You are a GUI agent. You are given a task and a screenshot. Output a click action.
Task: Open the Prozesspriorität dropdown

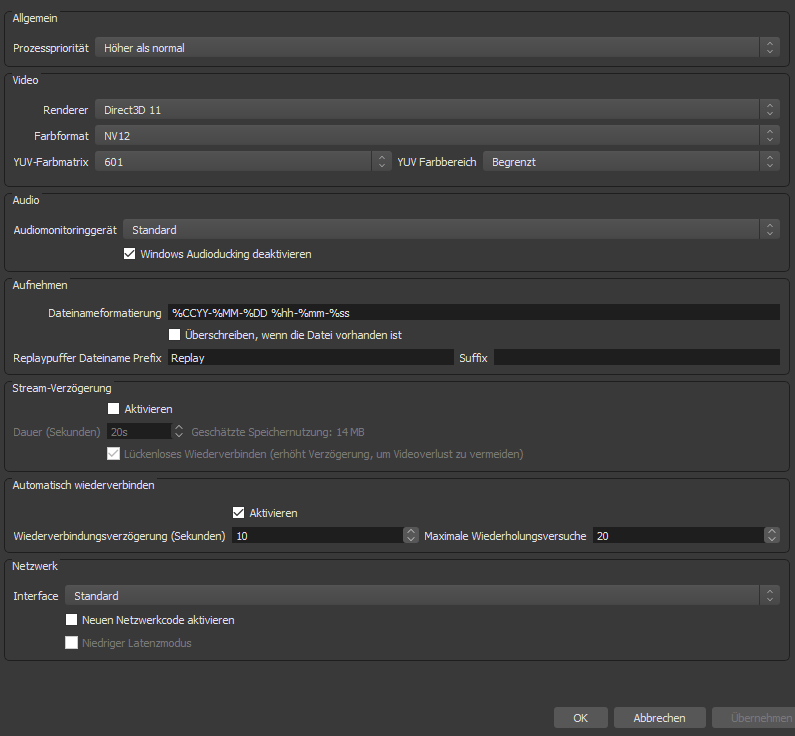436,47
